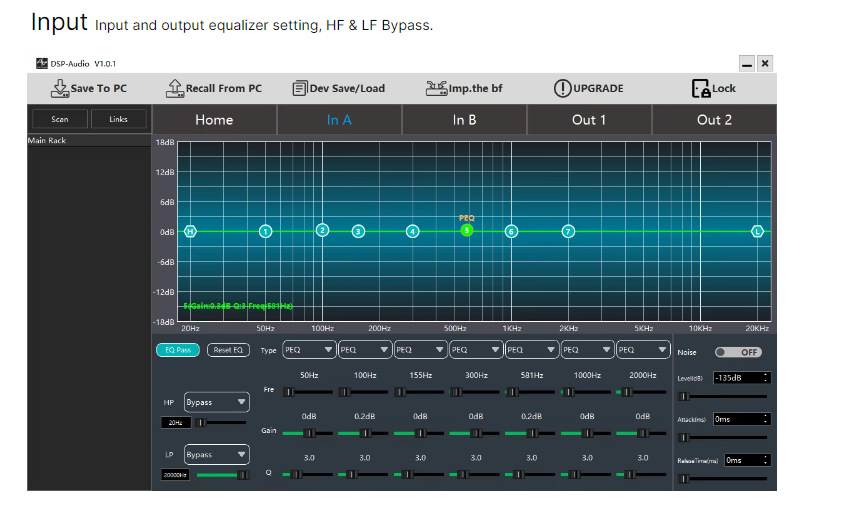Viewport: 842px width, 510px height.
Task: Click the Scan button
Action: pos(60,119)
